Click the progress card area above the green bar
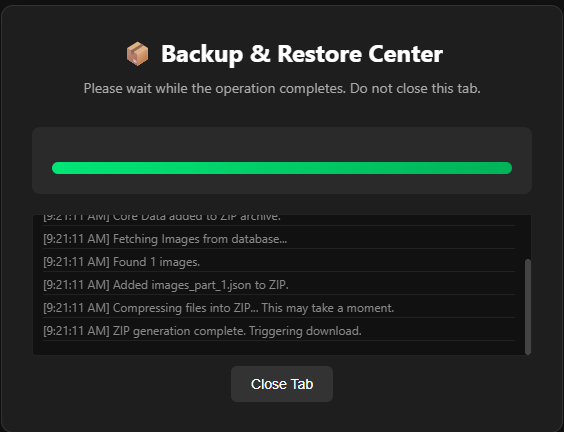This screenshot has width=564, height=432. (x=282, y=144)
